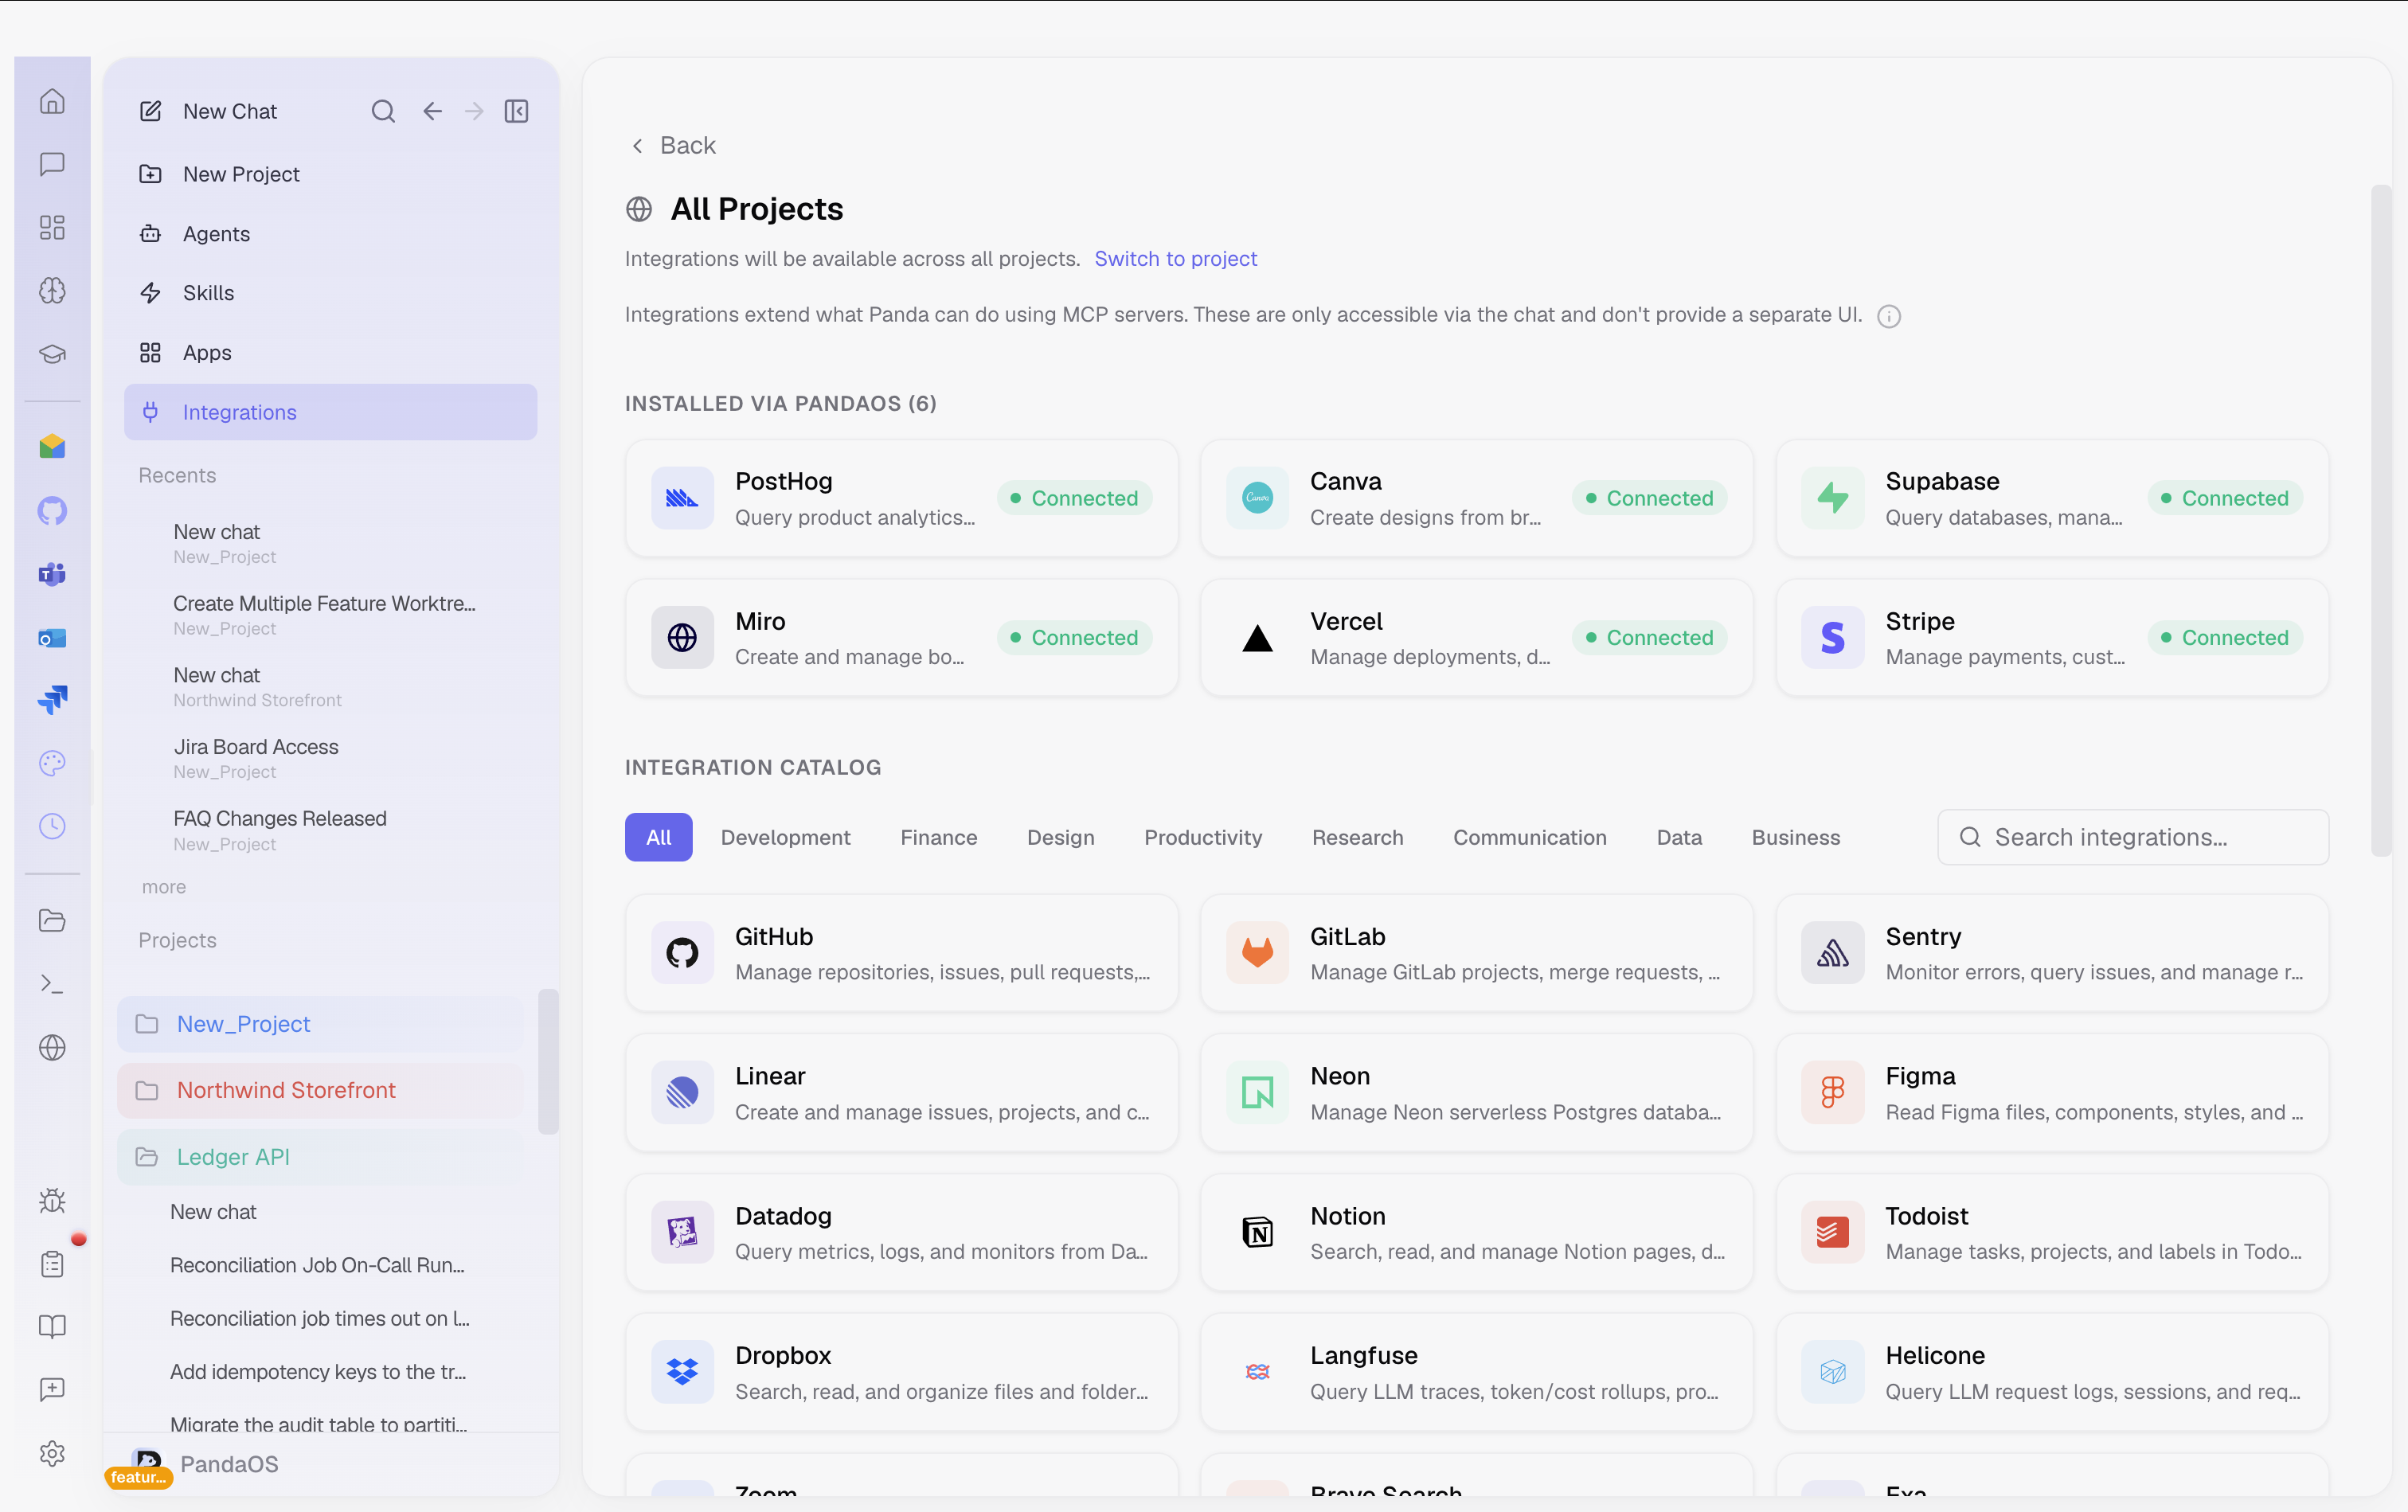
Task: Open the home icon in the left rail
Action: point(52,101)
